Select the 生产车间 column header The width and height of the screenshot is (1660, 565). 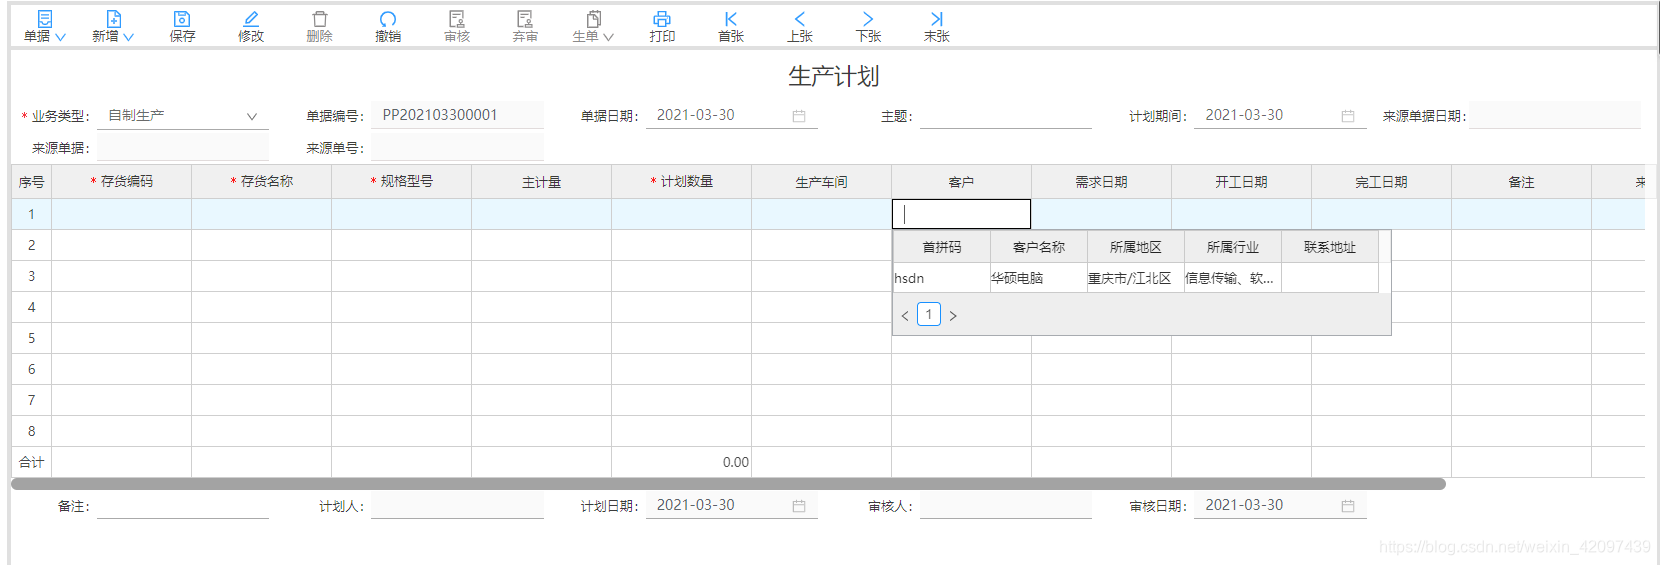(x=821, y=182)
